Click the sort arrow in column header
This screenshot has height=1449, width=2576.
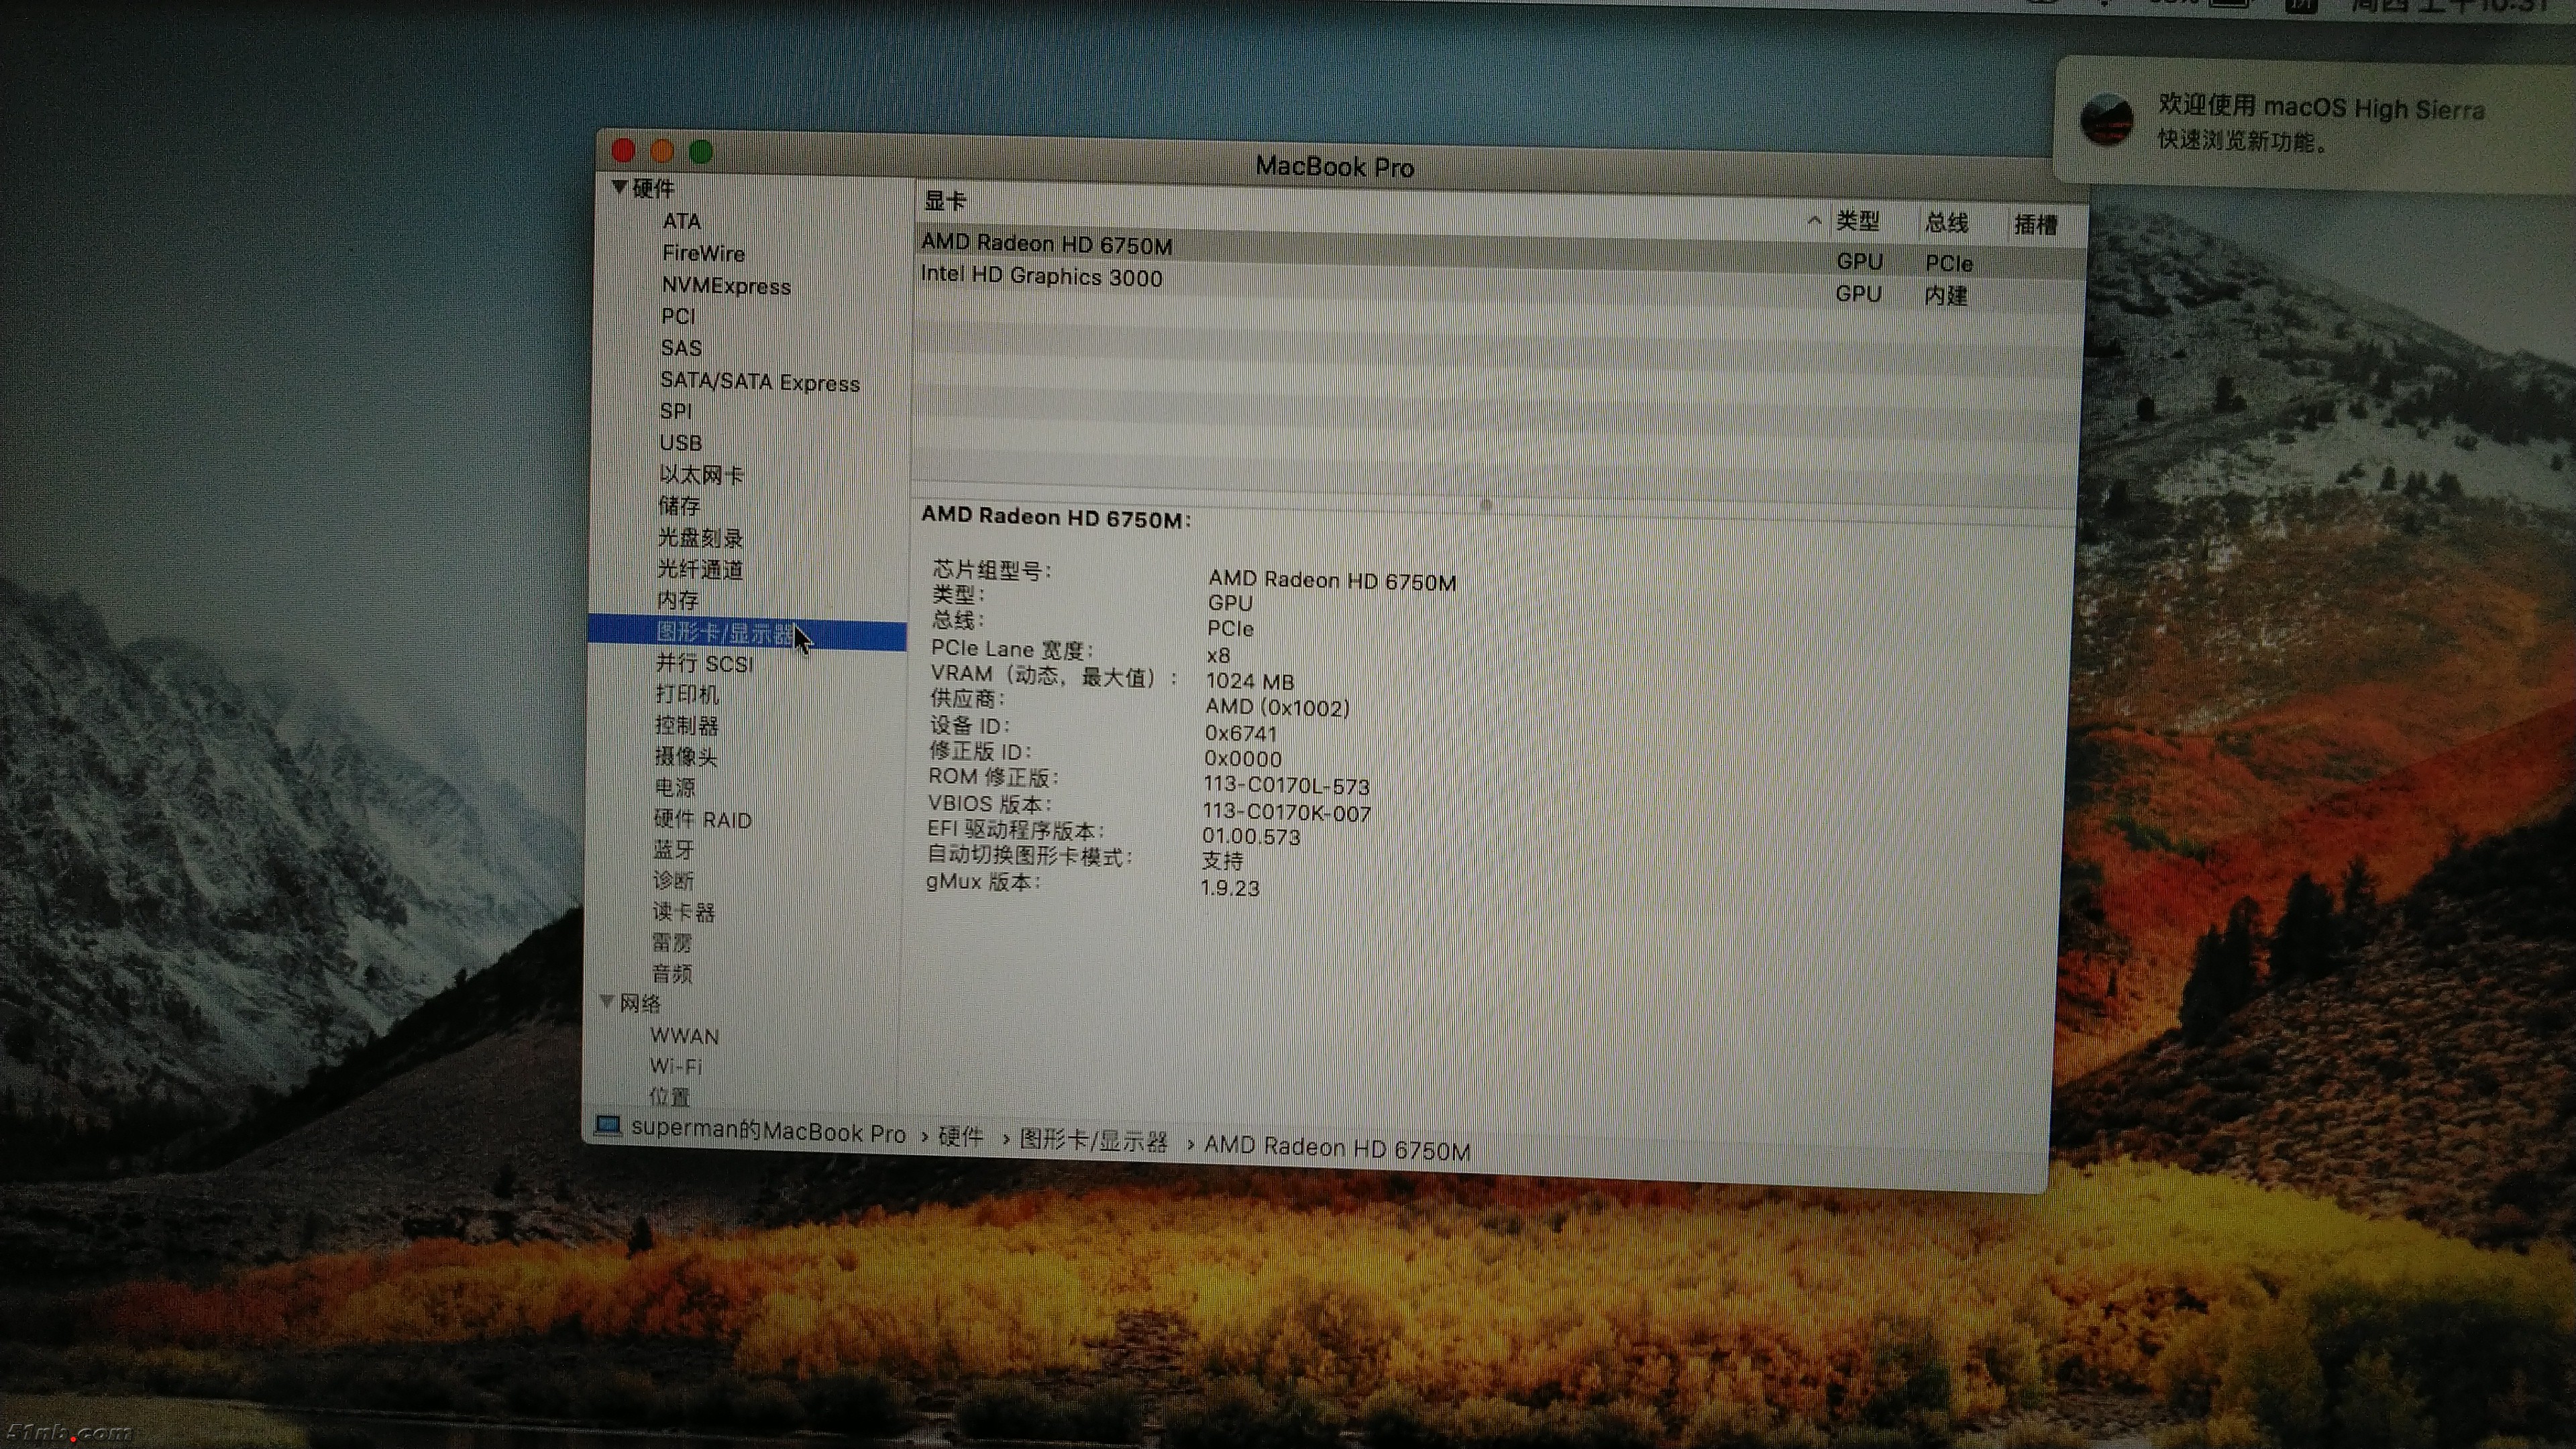point(1814,221)
